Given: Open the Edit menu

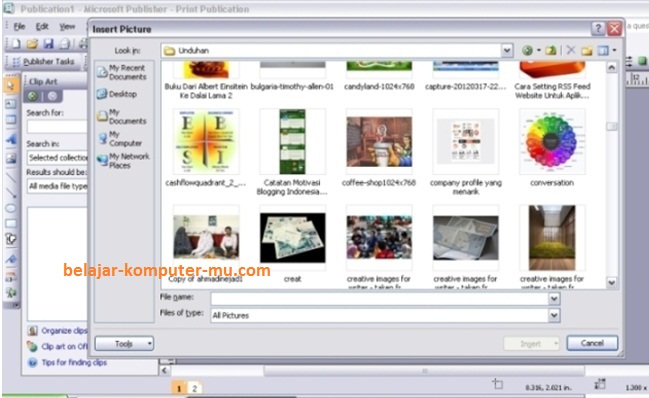Looking at the screenshot, I should (42, 26).
